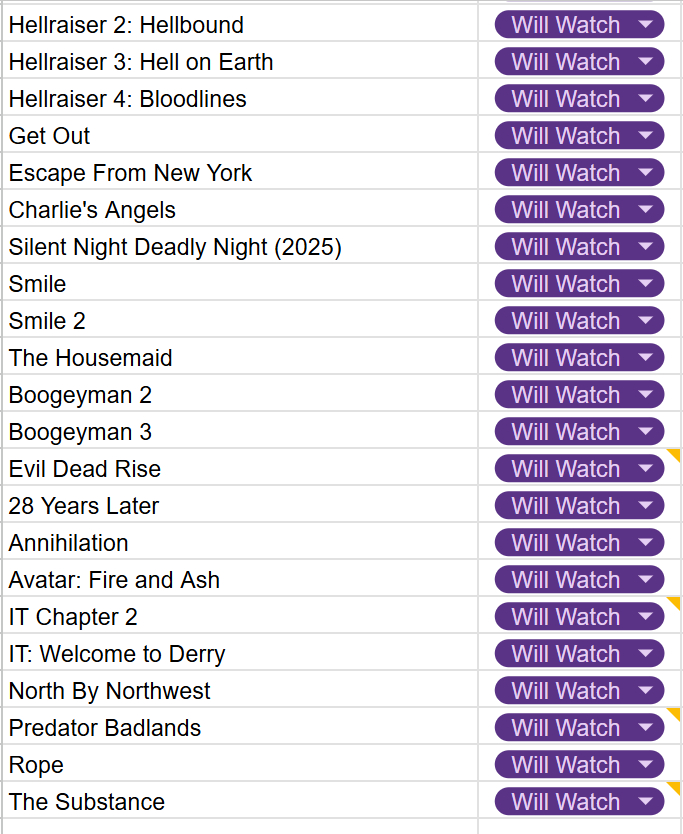This screenshot has width=683, height=834.
Task: Click the note indicator on IT Chapter 2 row
Action: (x=675, y=604)
